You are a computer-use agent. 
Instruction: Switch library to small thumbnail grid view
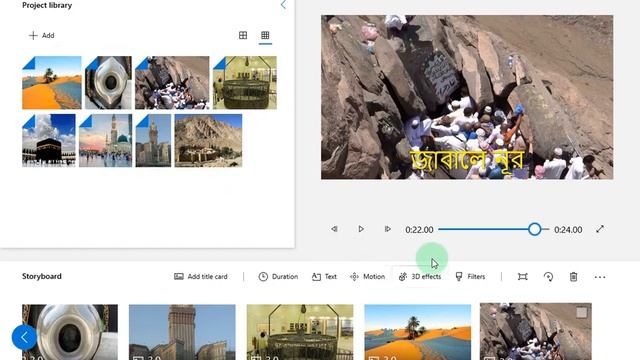265,36
